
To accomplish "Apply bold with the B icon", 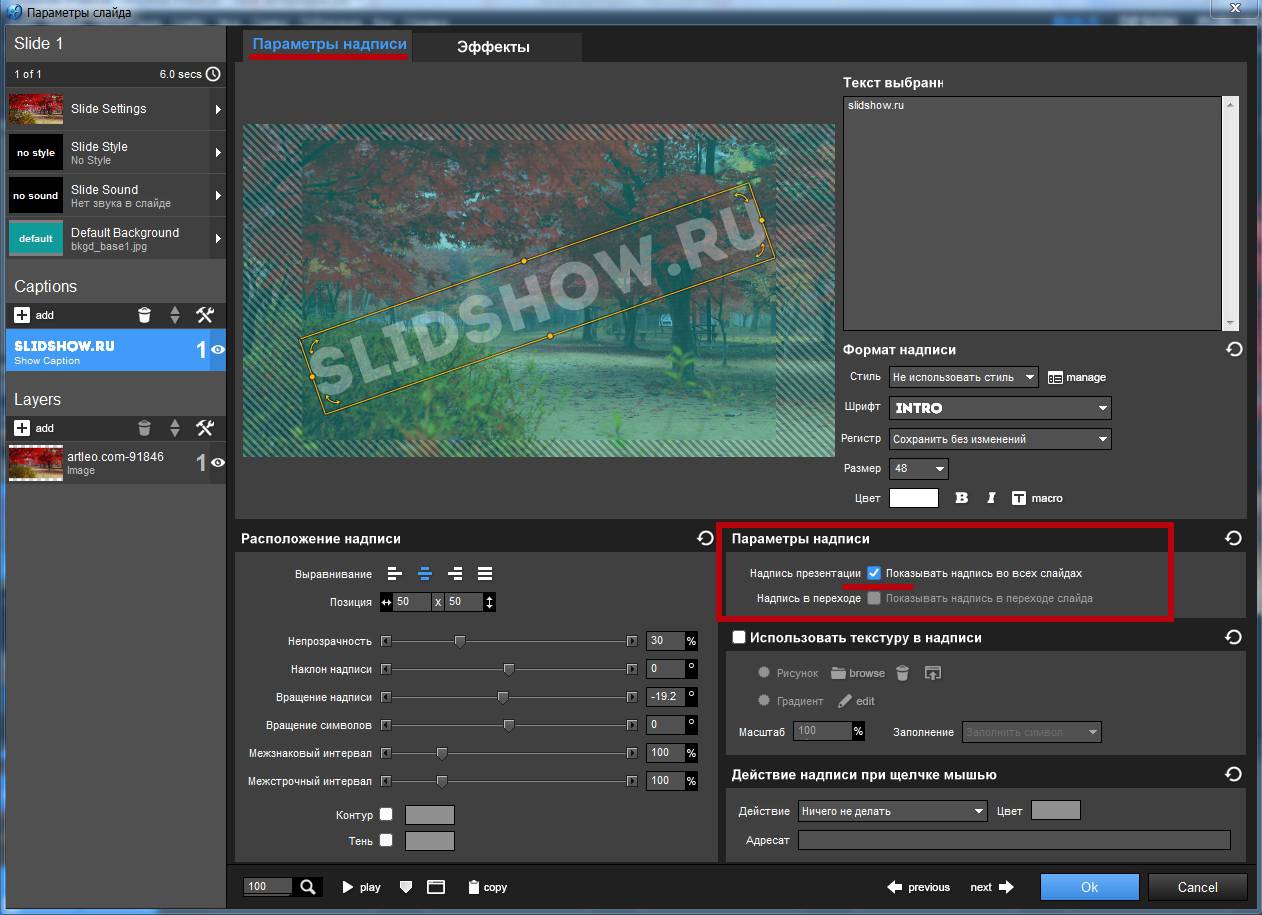I will click(x=962, y=498).
